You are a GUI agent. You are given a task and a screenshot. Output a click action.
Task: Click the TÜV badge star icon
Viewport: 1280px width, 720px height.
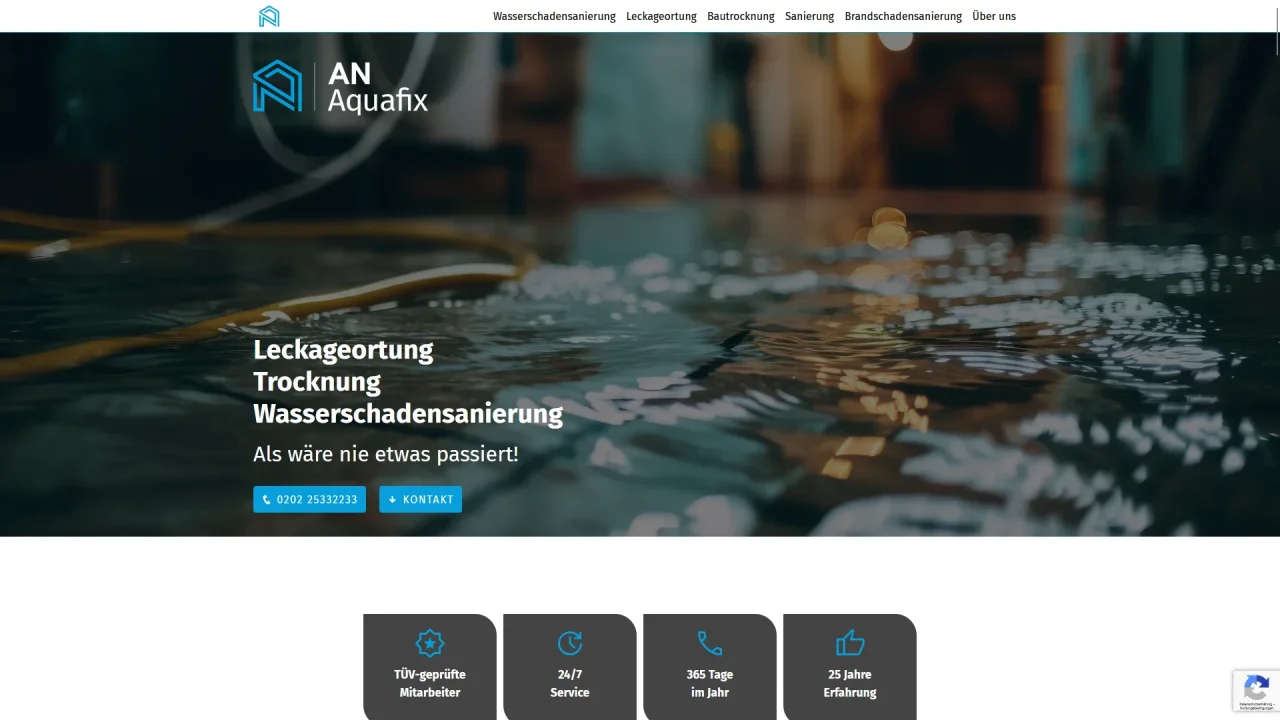click(430, 643)
